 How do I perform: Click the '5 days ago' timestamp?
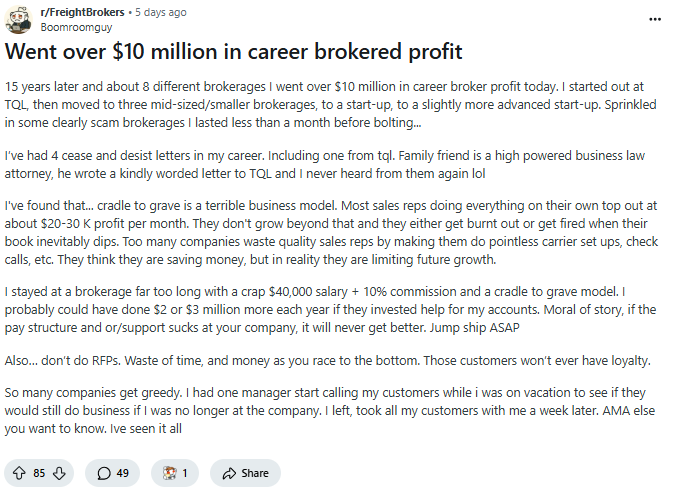pos(159,12)
